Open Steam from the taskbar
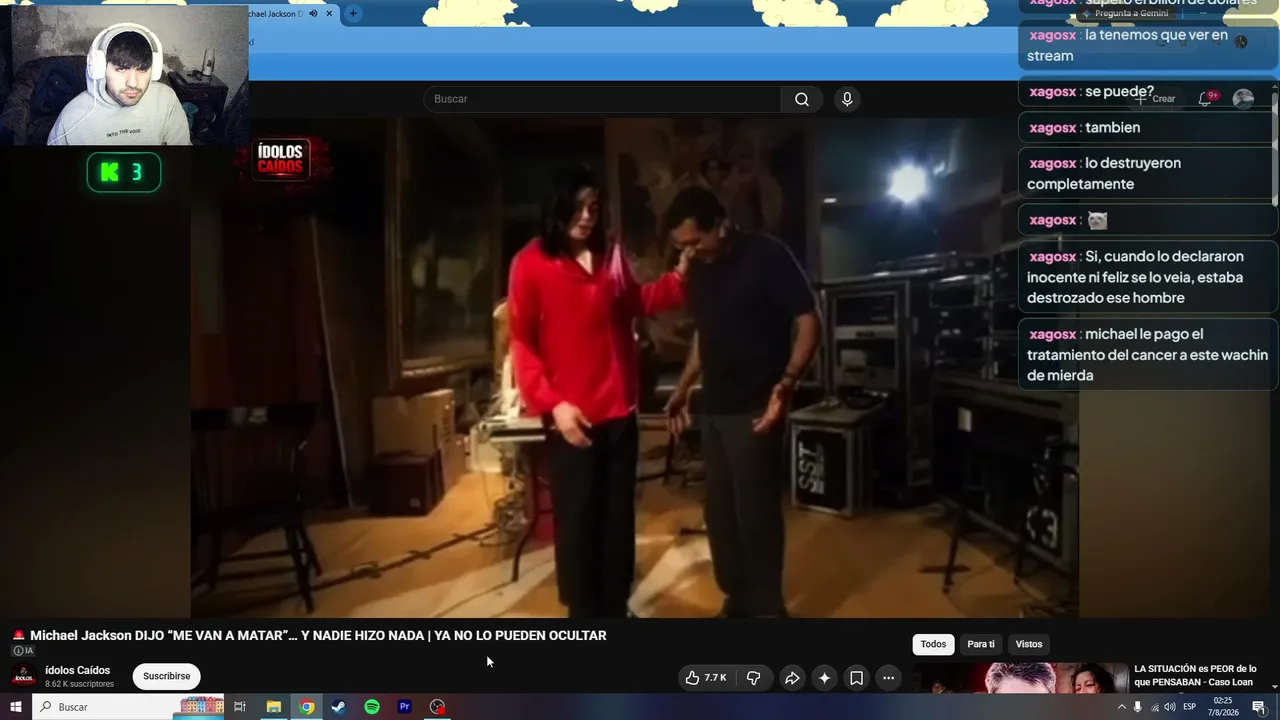This screenshot has height=720, width=1280. [339, 707]
